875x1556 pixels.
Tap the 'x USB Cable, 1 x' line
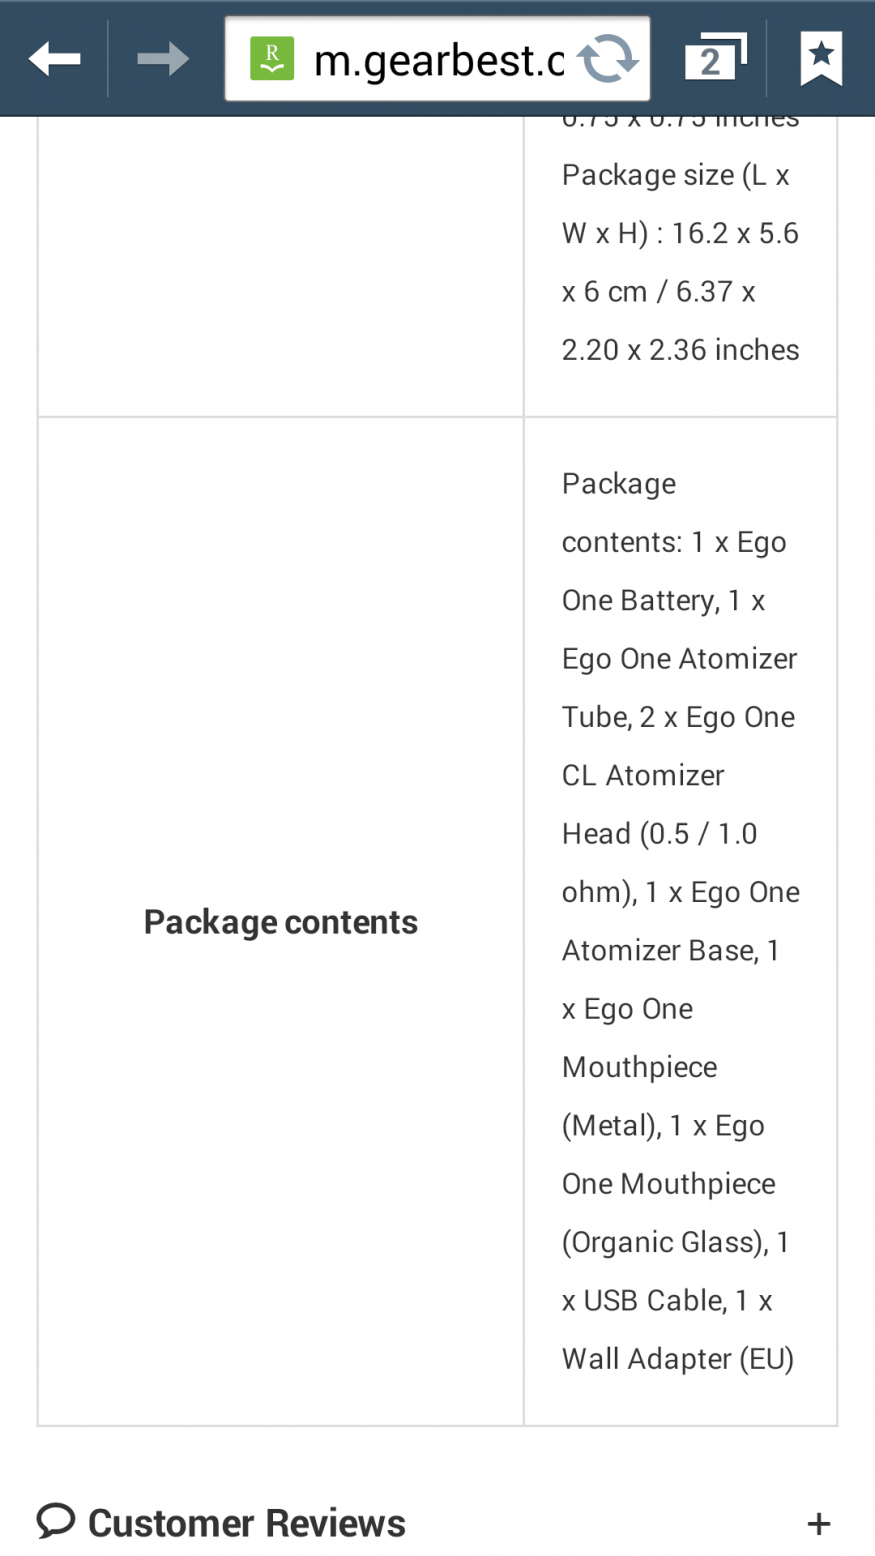667,1300
